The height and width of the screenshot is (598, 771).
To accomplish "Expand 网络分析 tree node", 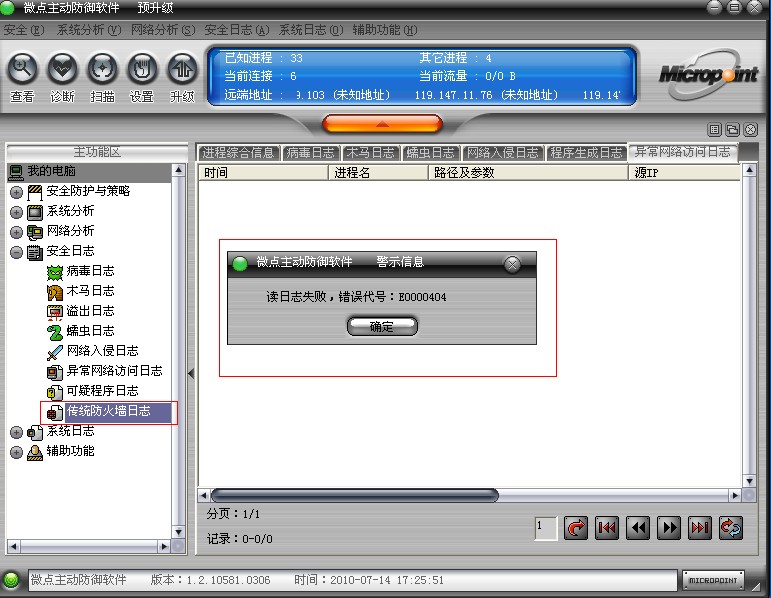I will (x=16, y=232).
